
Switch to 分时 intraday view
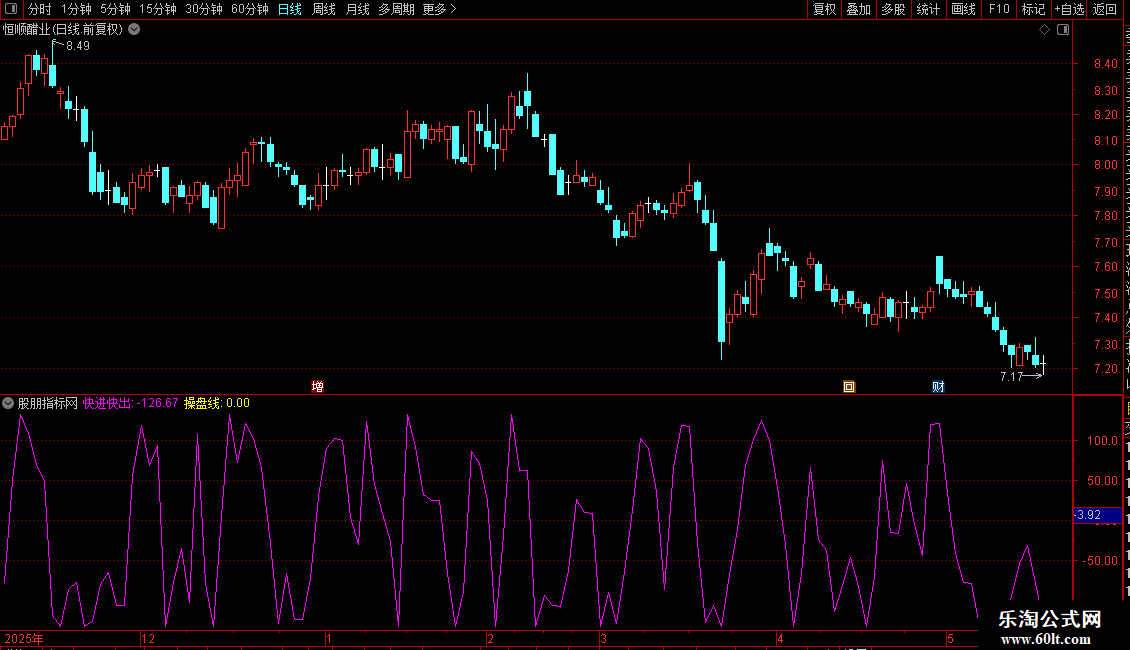40,9
